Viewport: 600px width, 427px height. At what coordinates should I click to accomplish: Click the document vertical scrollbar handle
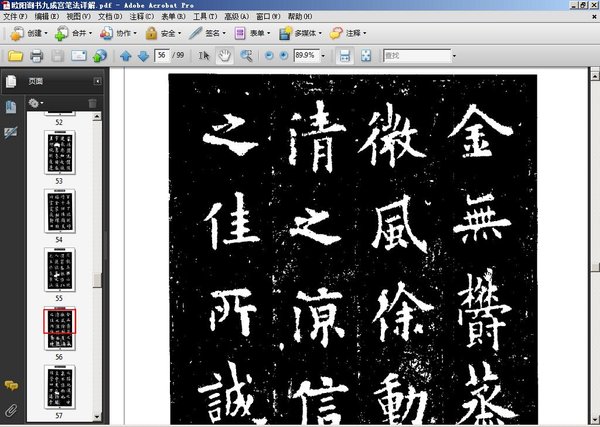[x=595, y=267]
